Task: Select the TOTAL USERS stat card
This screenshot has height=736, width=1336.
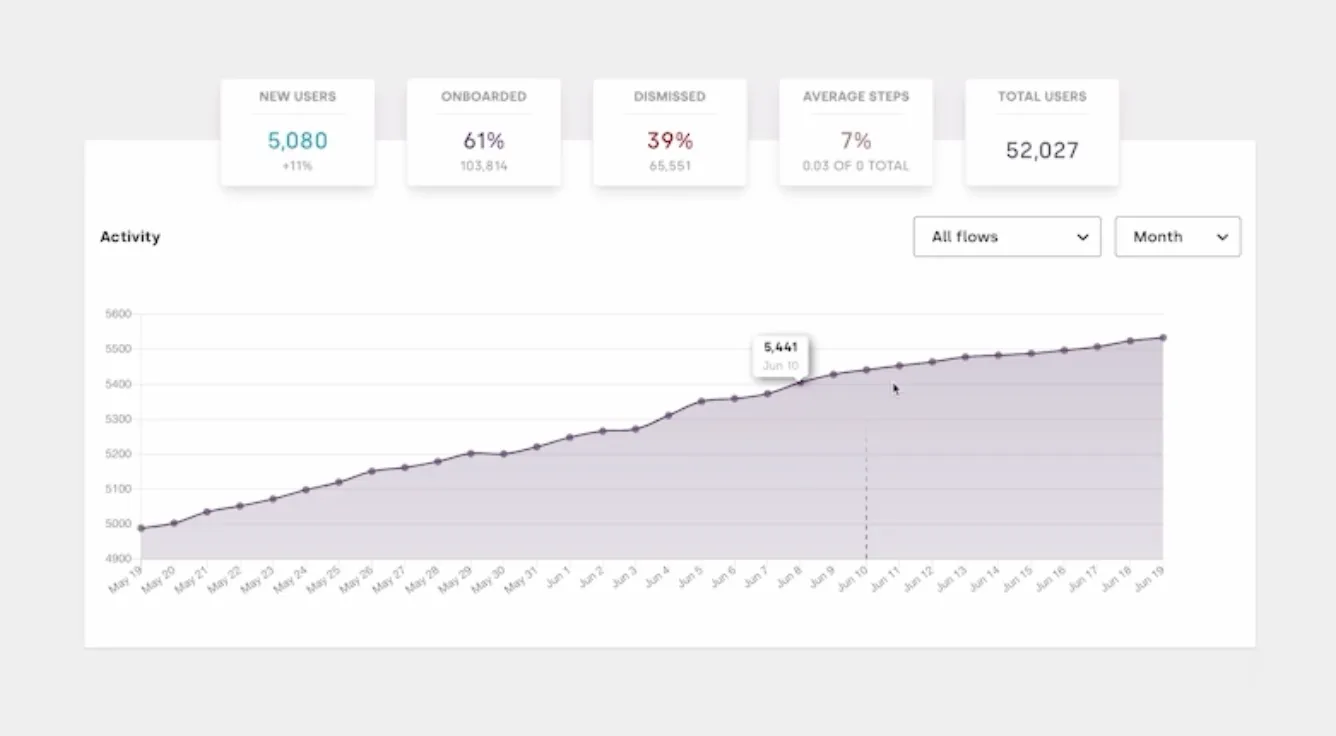Action: coord(1042,131)
